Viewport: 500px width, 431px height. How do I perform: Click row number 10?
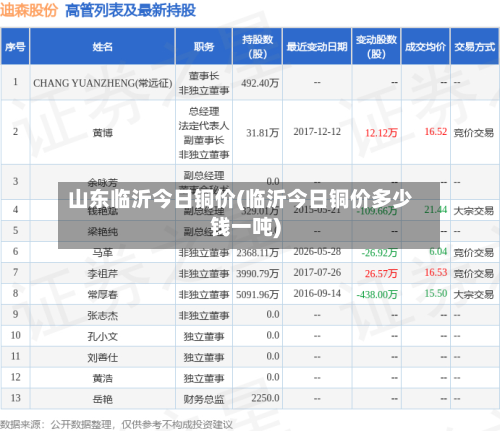(x=16, y=335)
